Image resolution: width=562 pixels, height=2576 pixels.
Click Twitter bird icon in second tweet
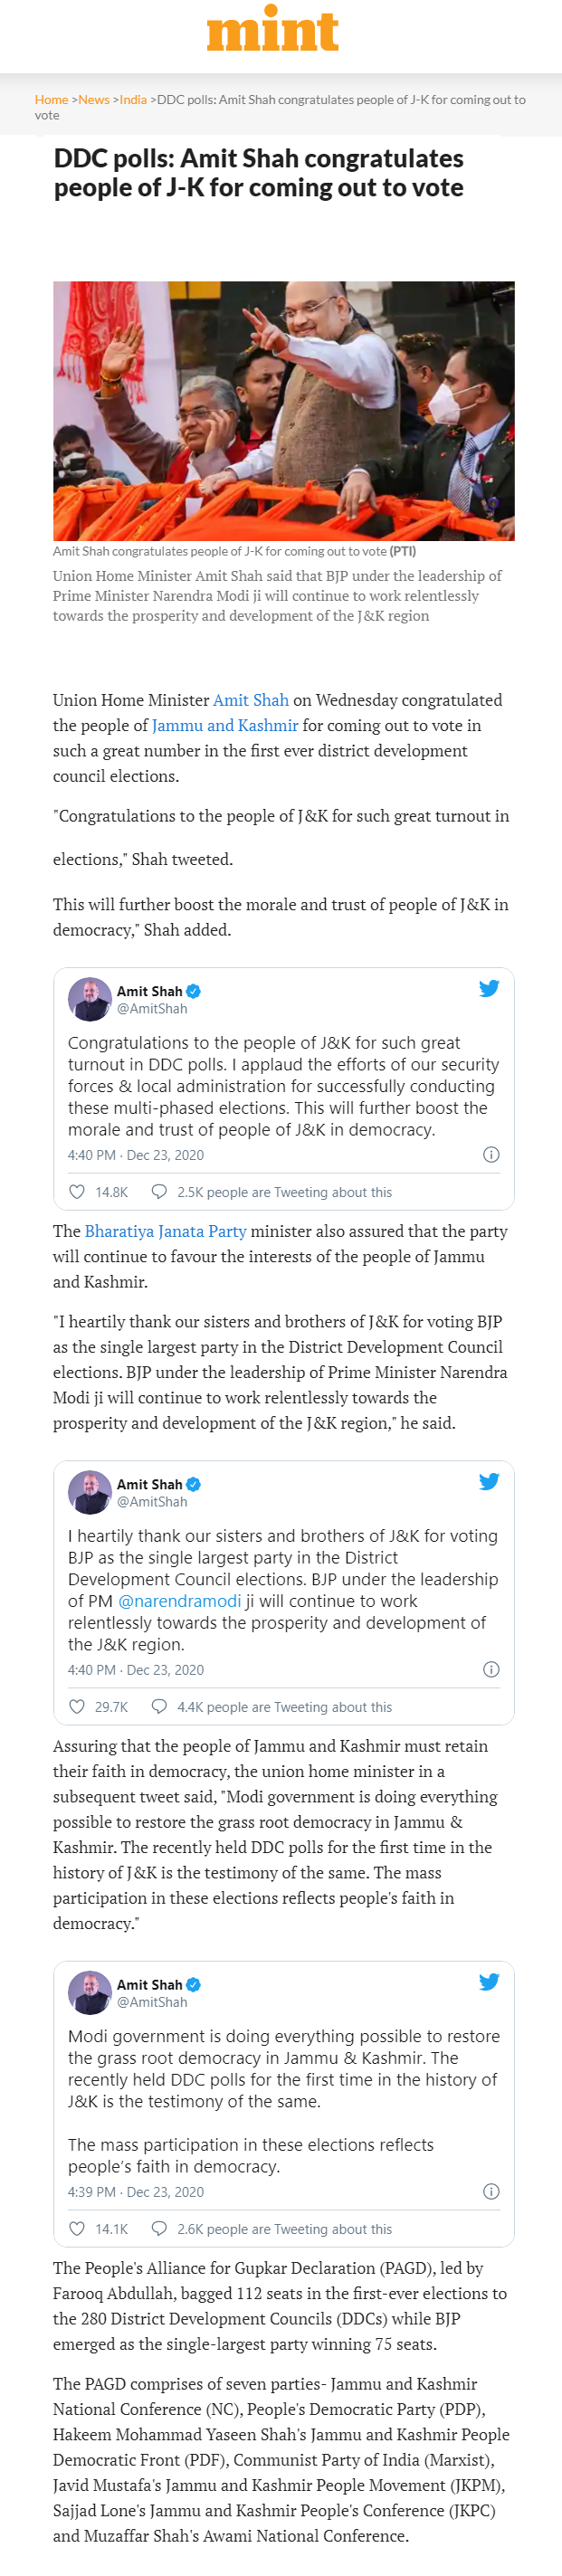click(488, 1481)
